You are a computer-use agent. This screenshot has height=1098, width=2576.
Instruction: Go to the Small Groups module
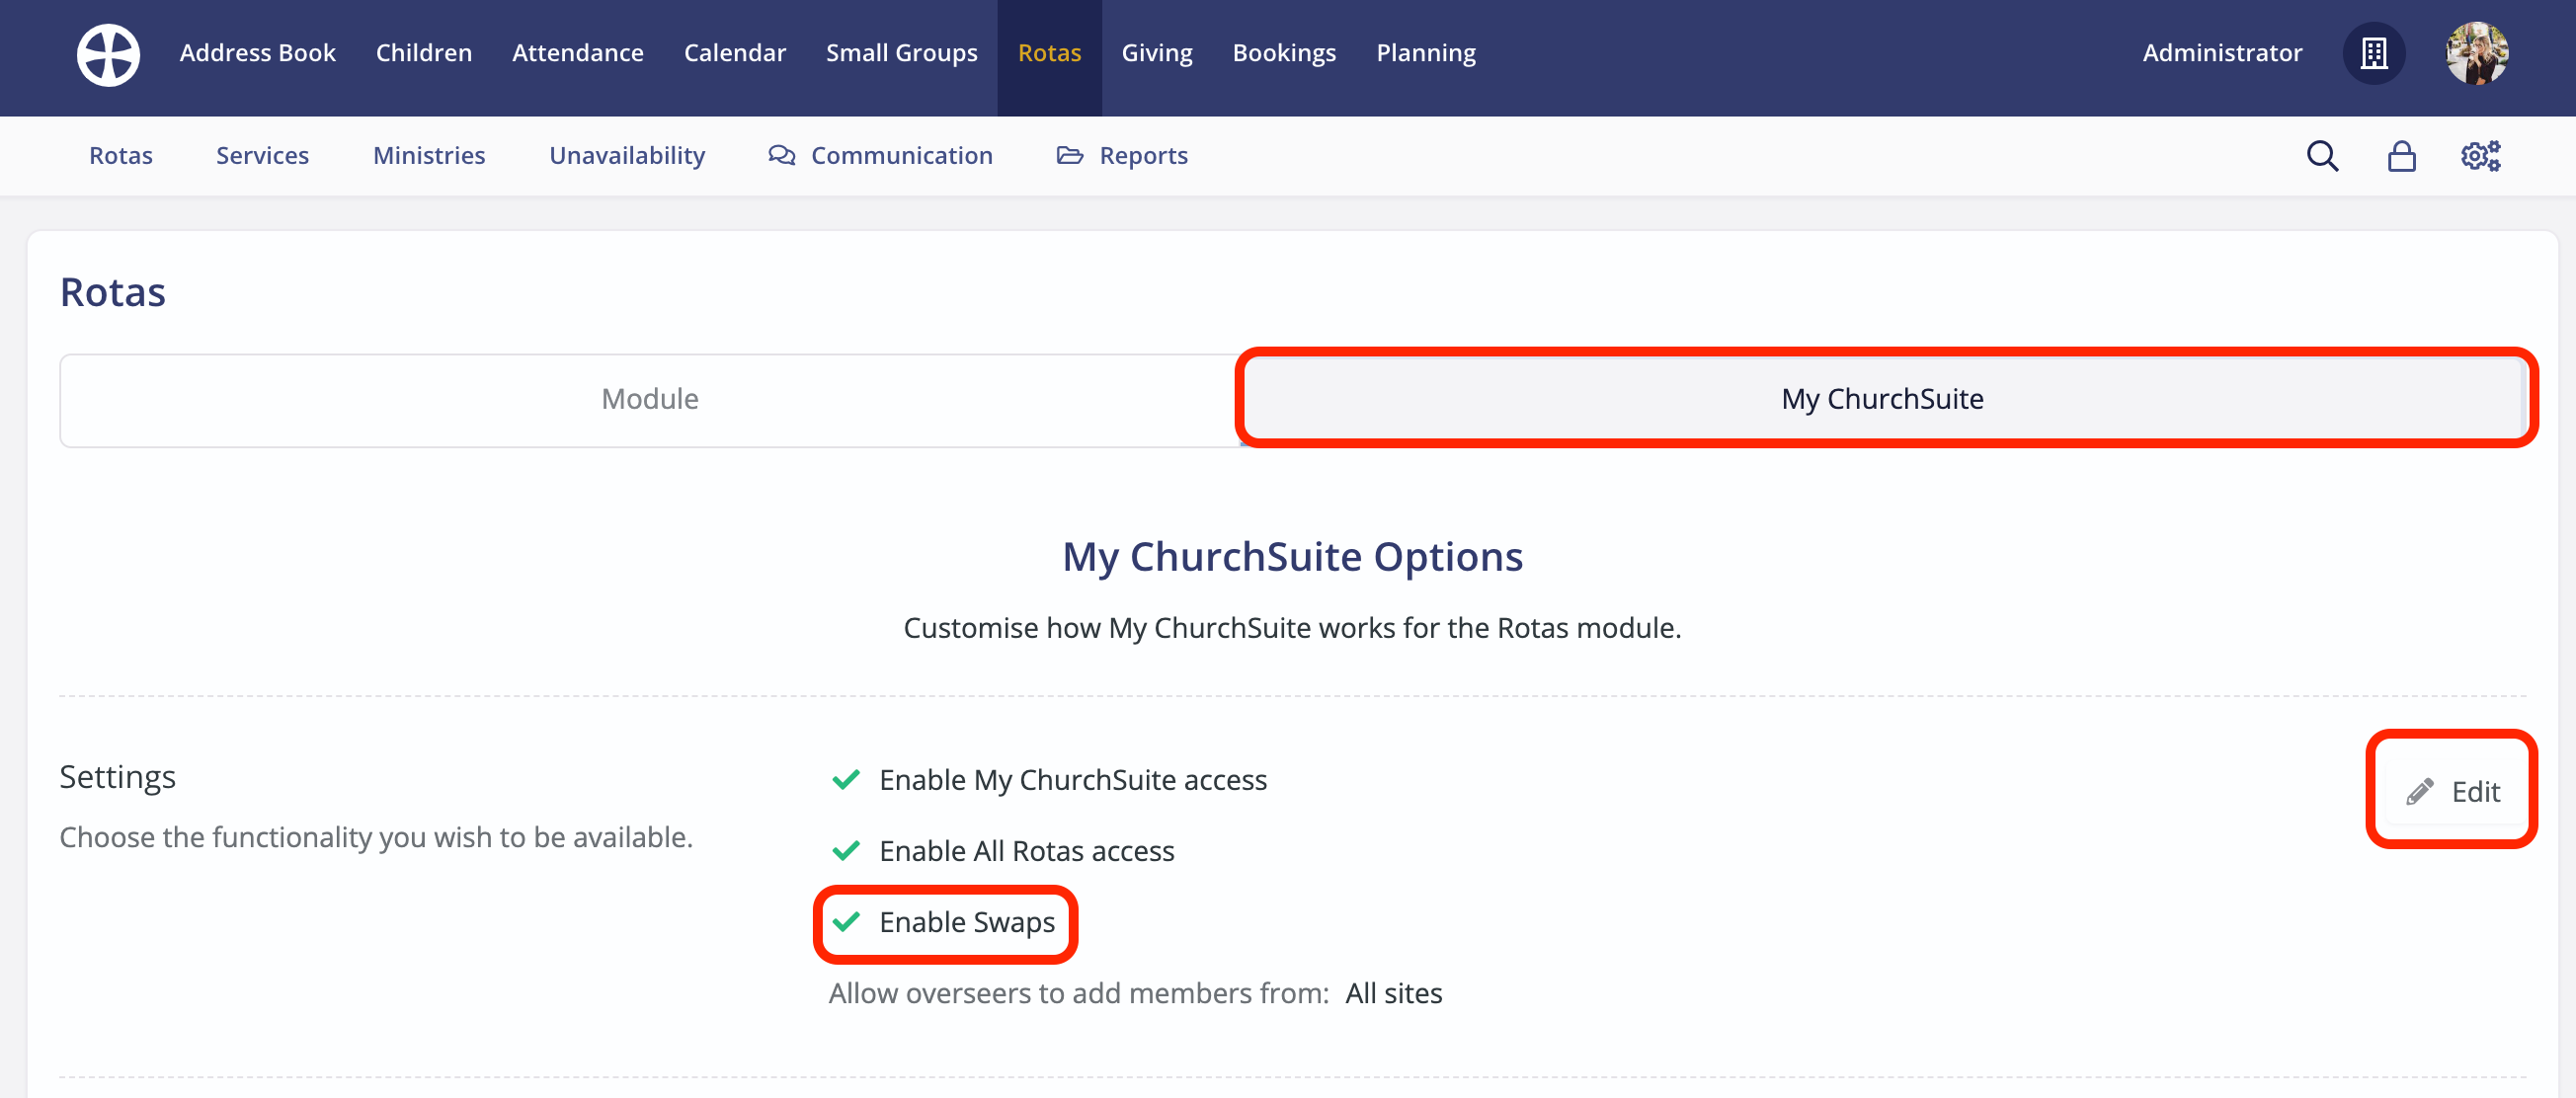click(901, 53)
